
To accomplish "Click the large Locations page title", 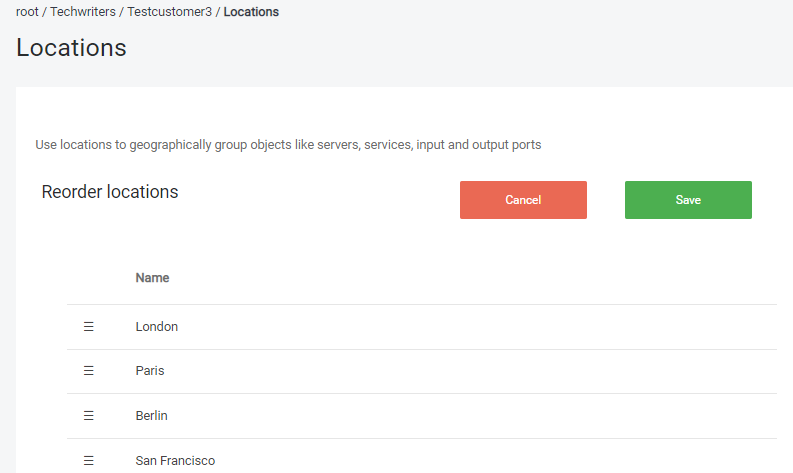I will pyautogui.click(x=71, y=47).
